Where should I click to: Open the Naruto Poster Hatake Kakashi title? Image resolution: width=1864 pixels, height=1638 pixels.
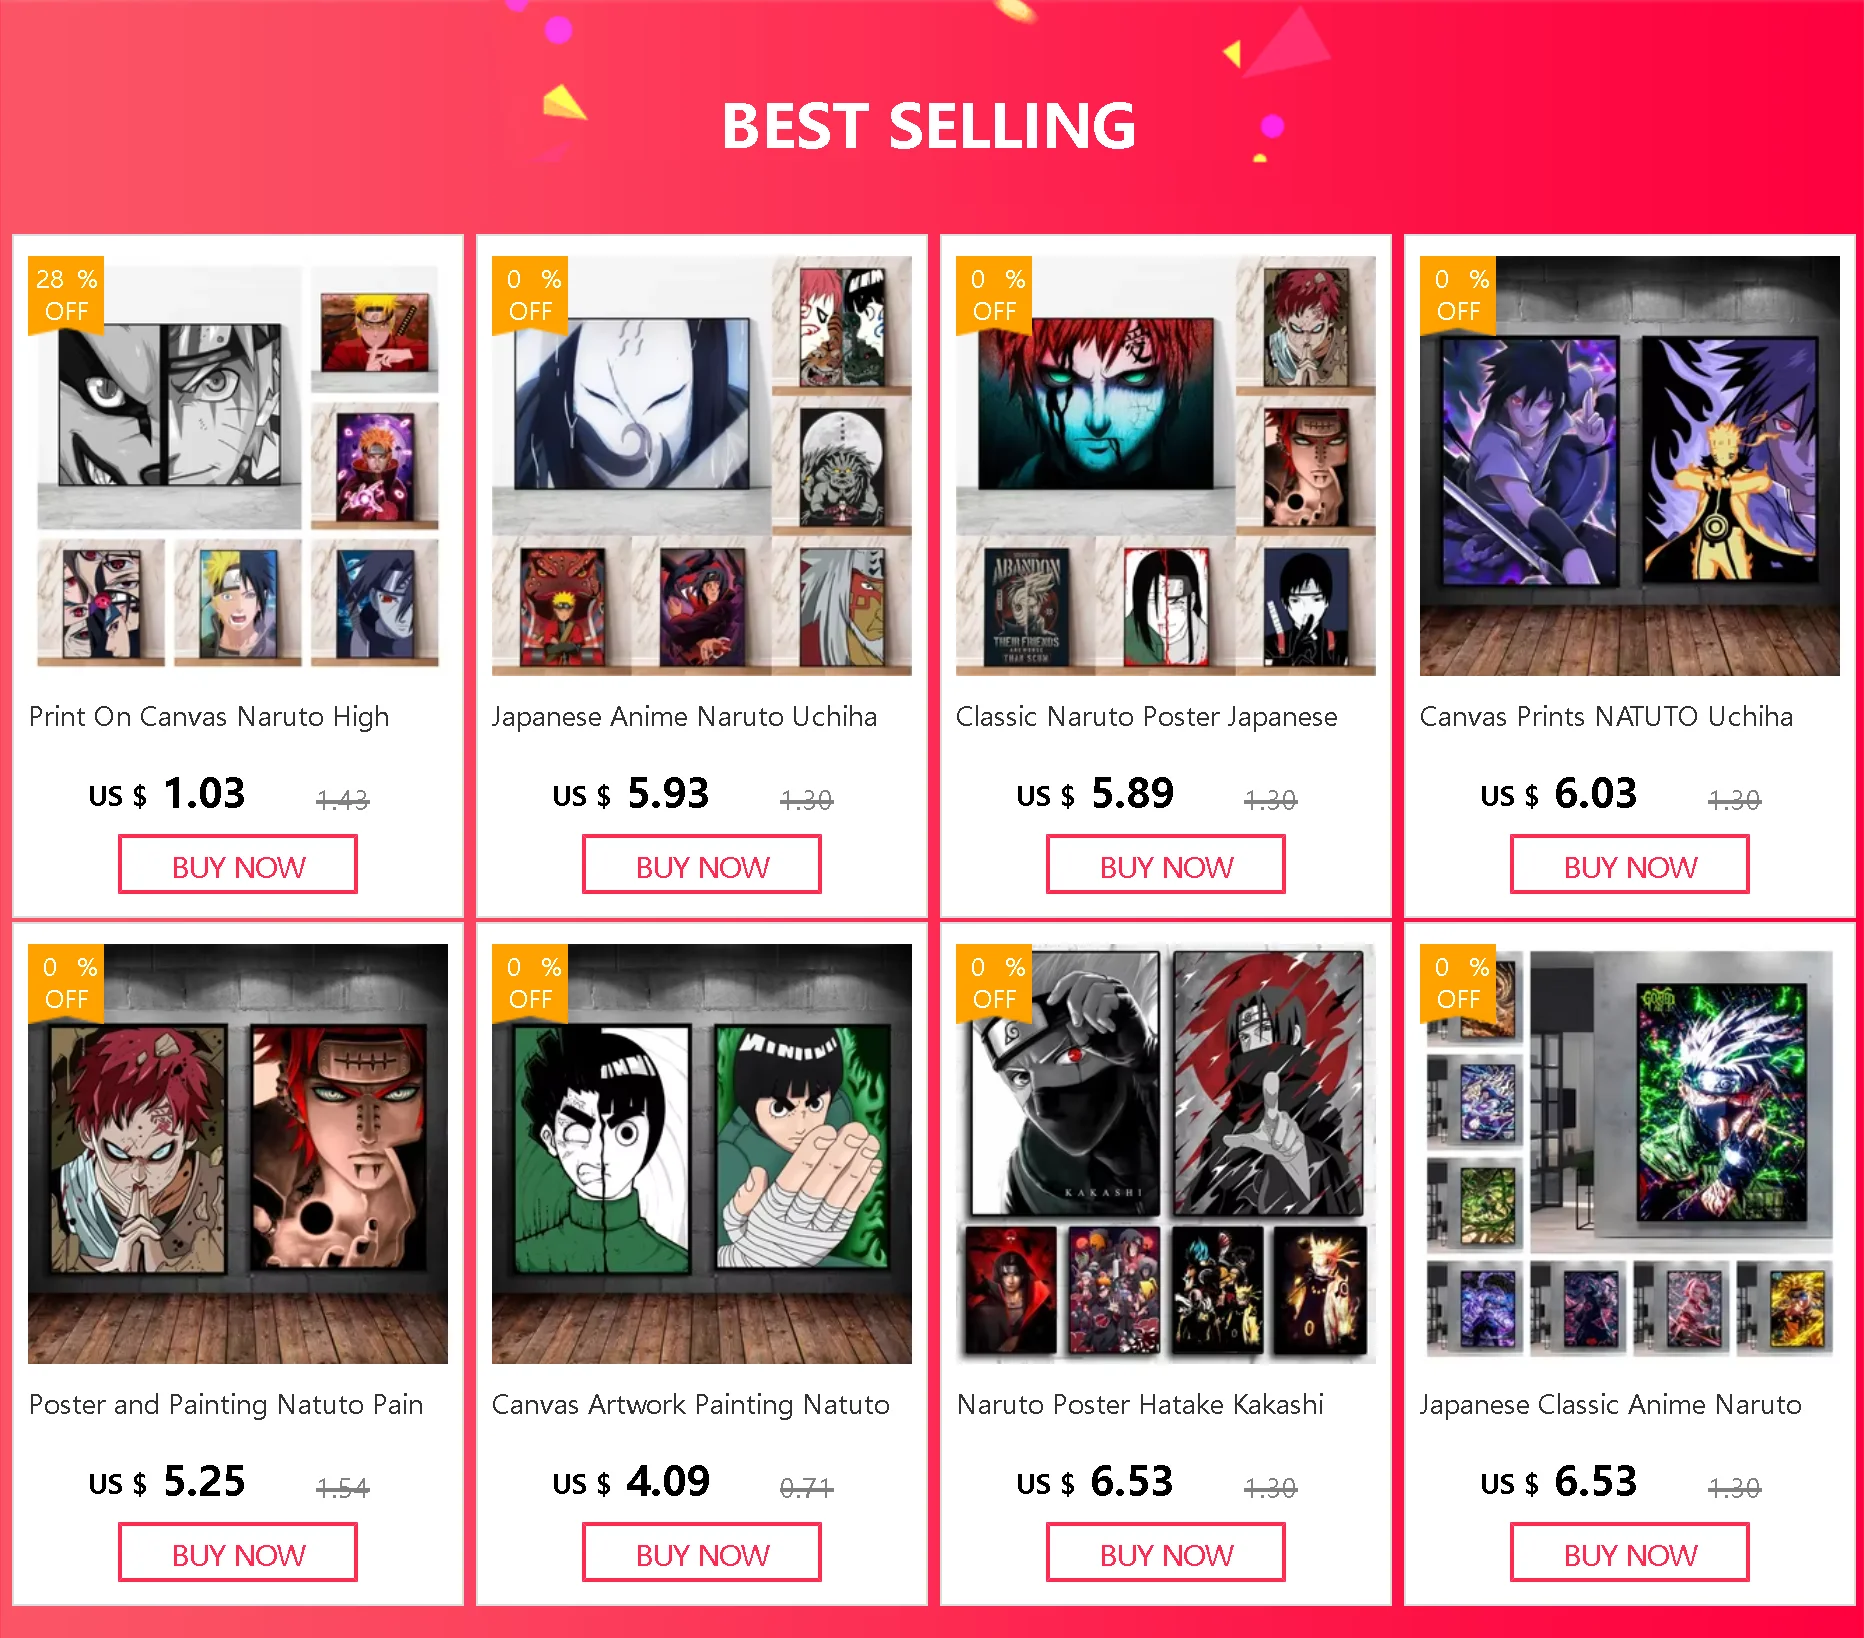point(1140,1405)
